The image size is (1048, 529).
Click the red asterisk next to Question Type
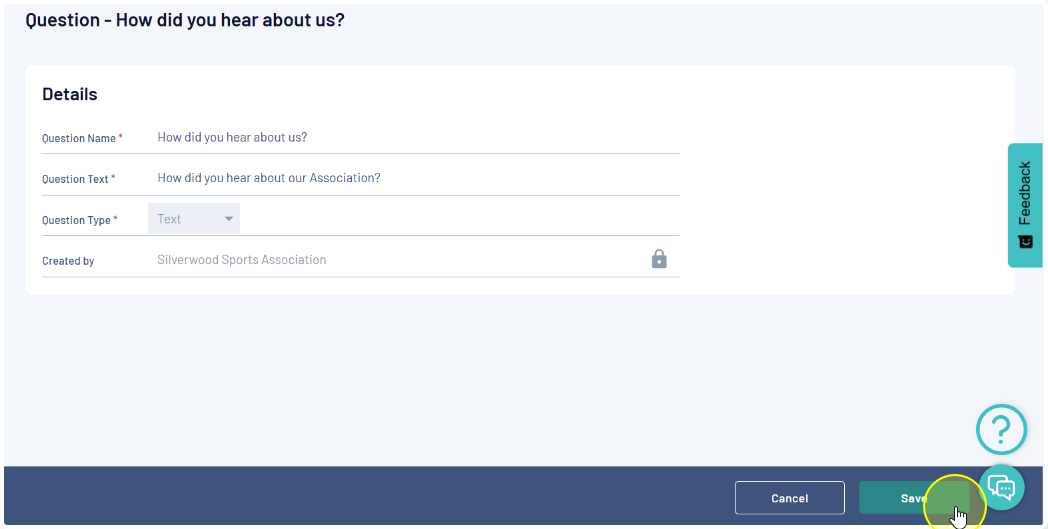115,219
